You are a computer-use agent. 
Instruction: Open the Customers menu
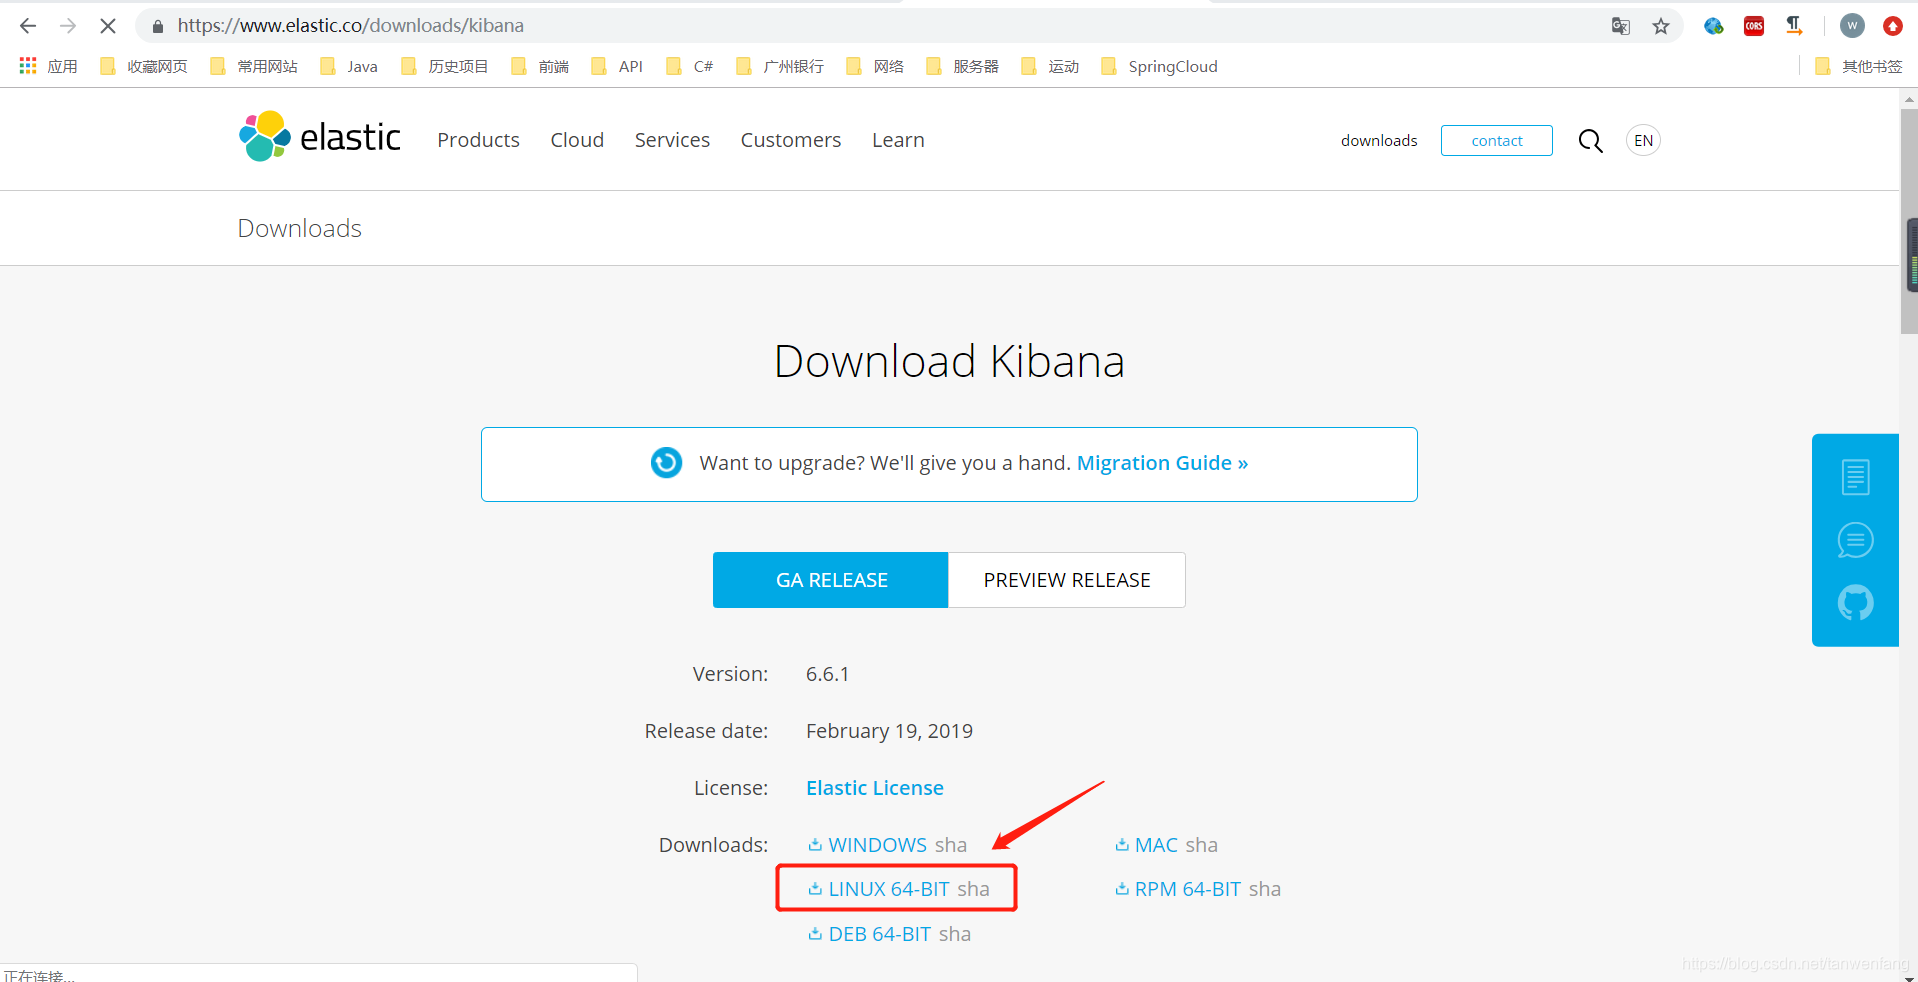click(x=791, y=140)
